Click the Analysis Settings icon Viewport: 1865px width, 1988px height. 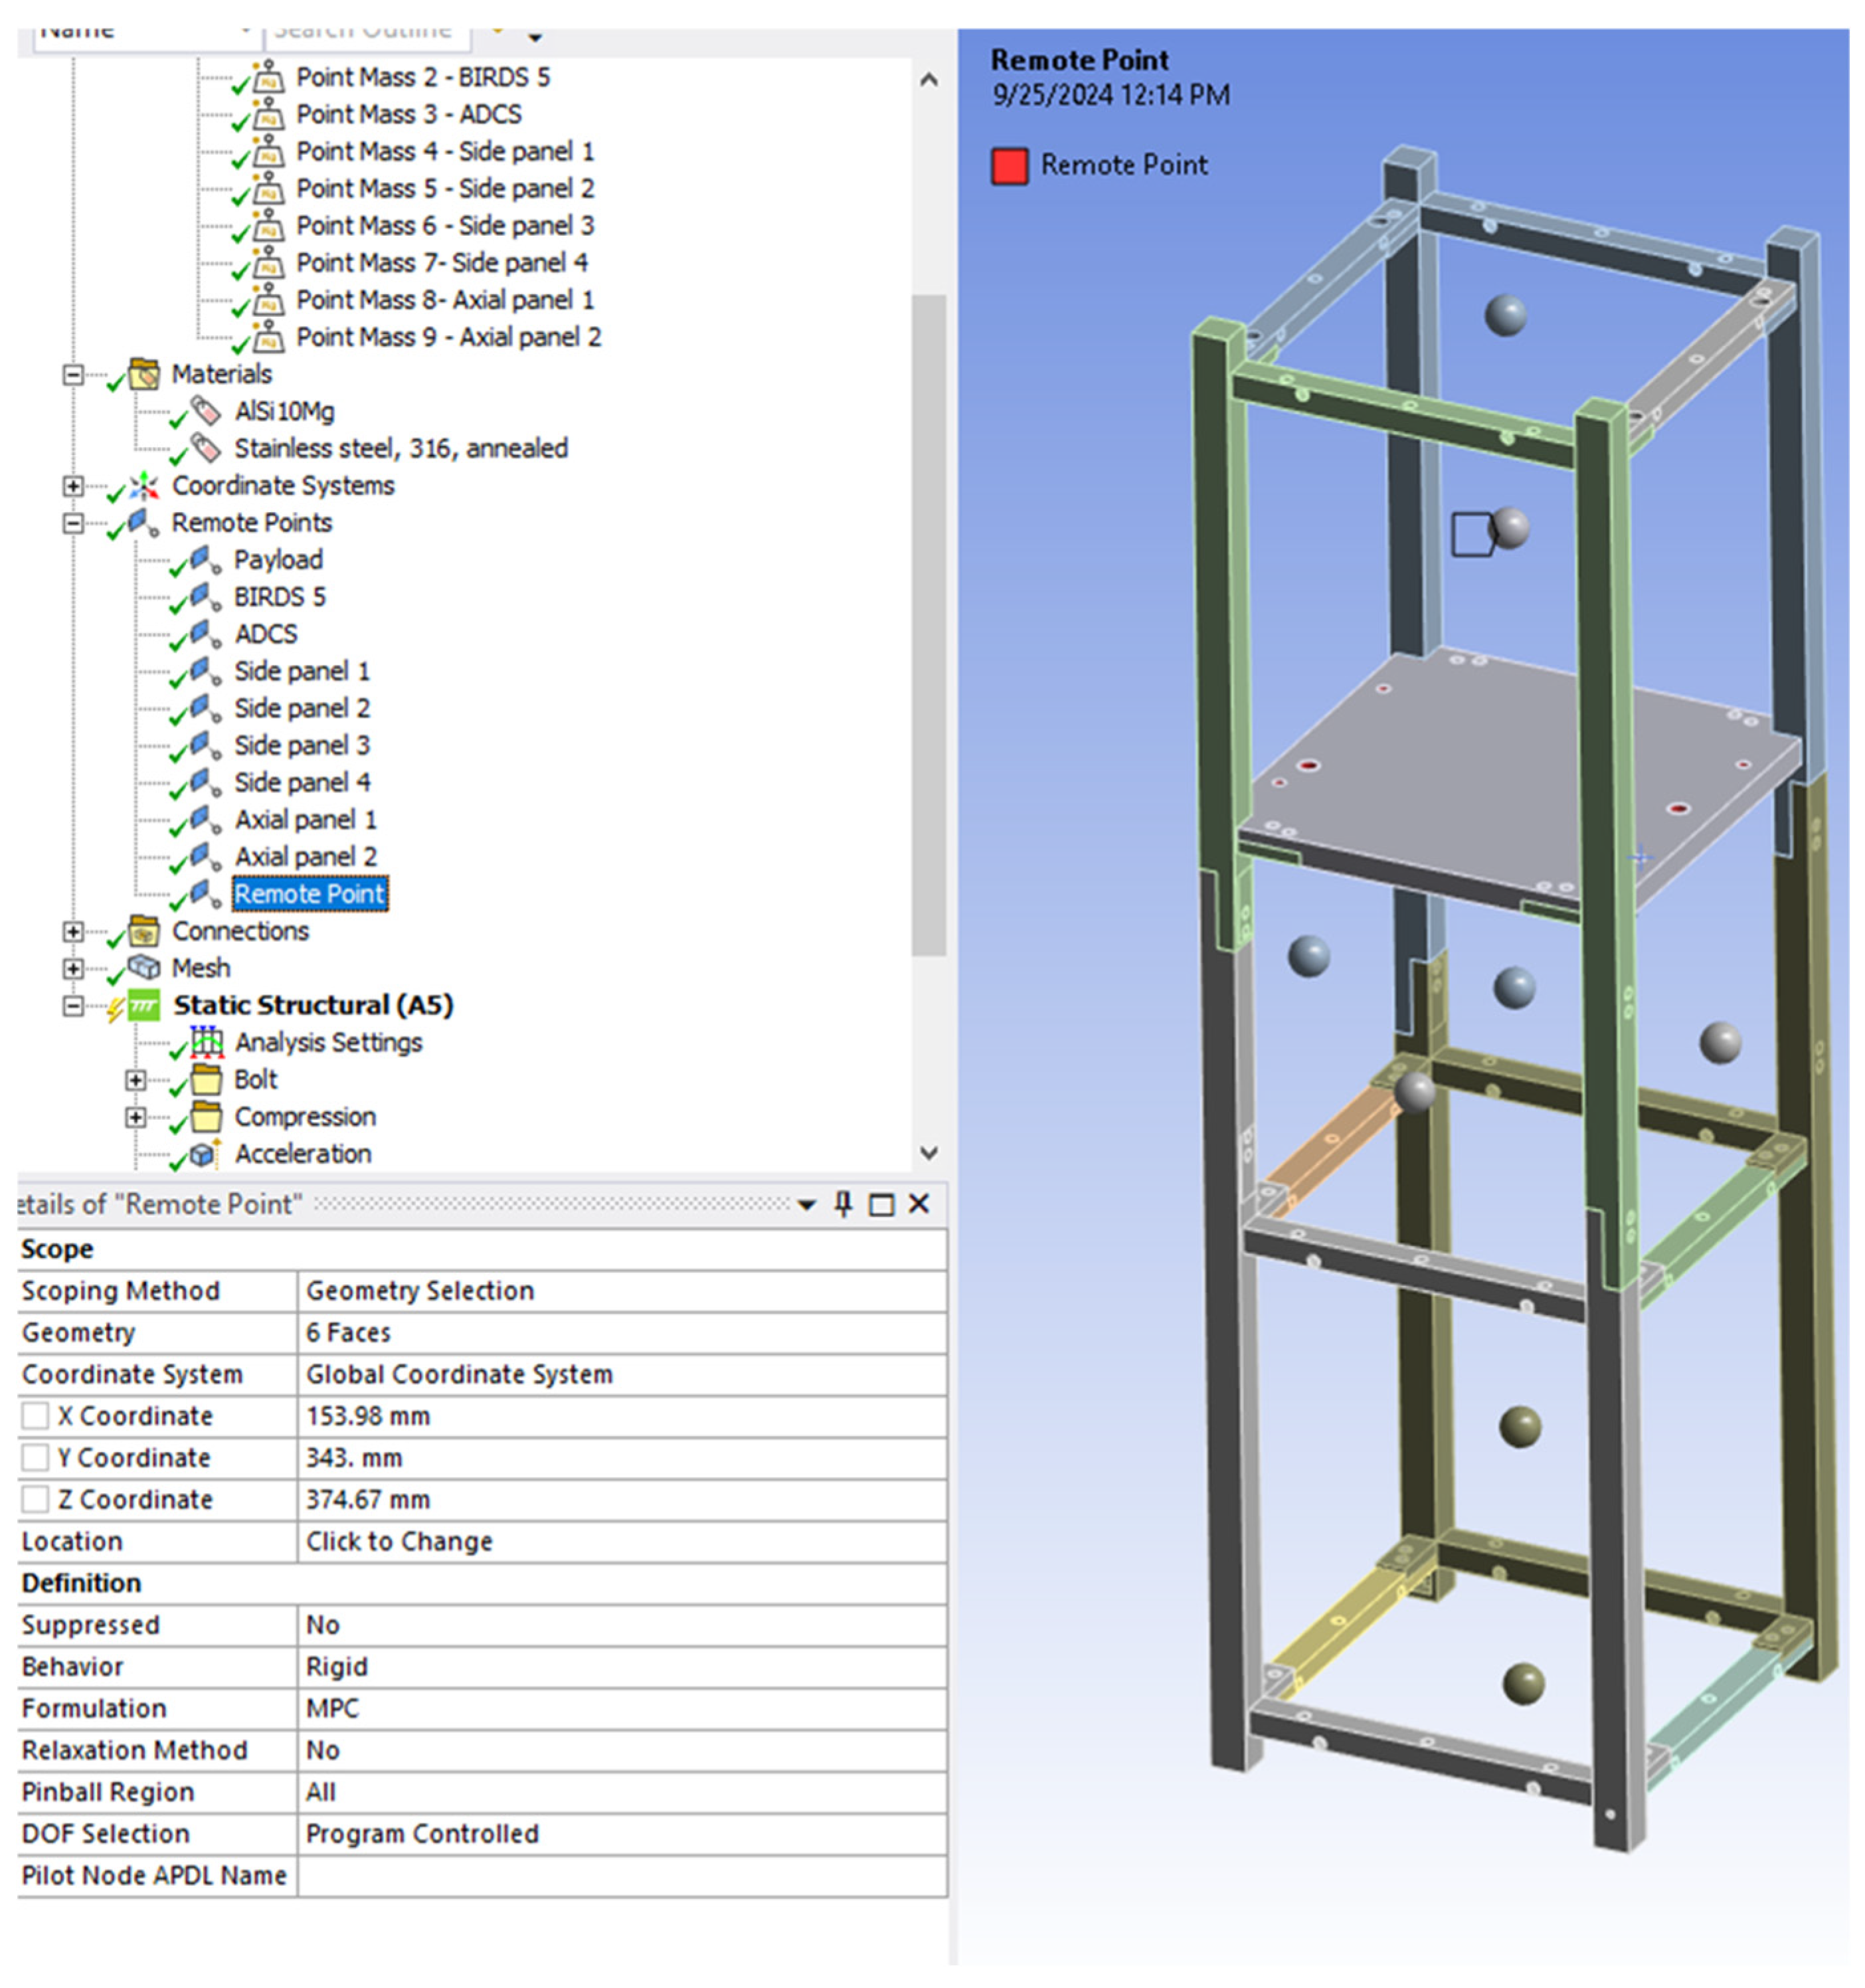(207, 1042)
